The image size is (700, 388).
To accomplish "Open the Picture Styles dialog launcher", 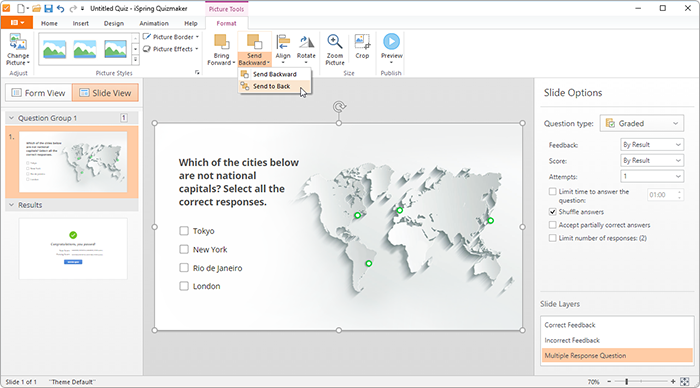I will click(x=197, y=72).
